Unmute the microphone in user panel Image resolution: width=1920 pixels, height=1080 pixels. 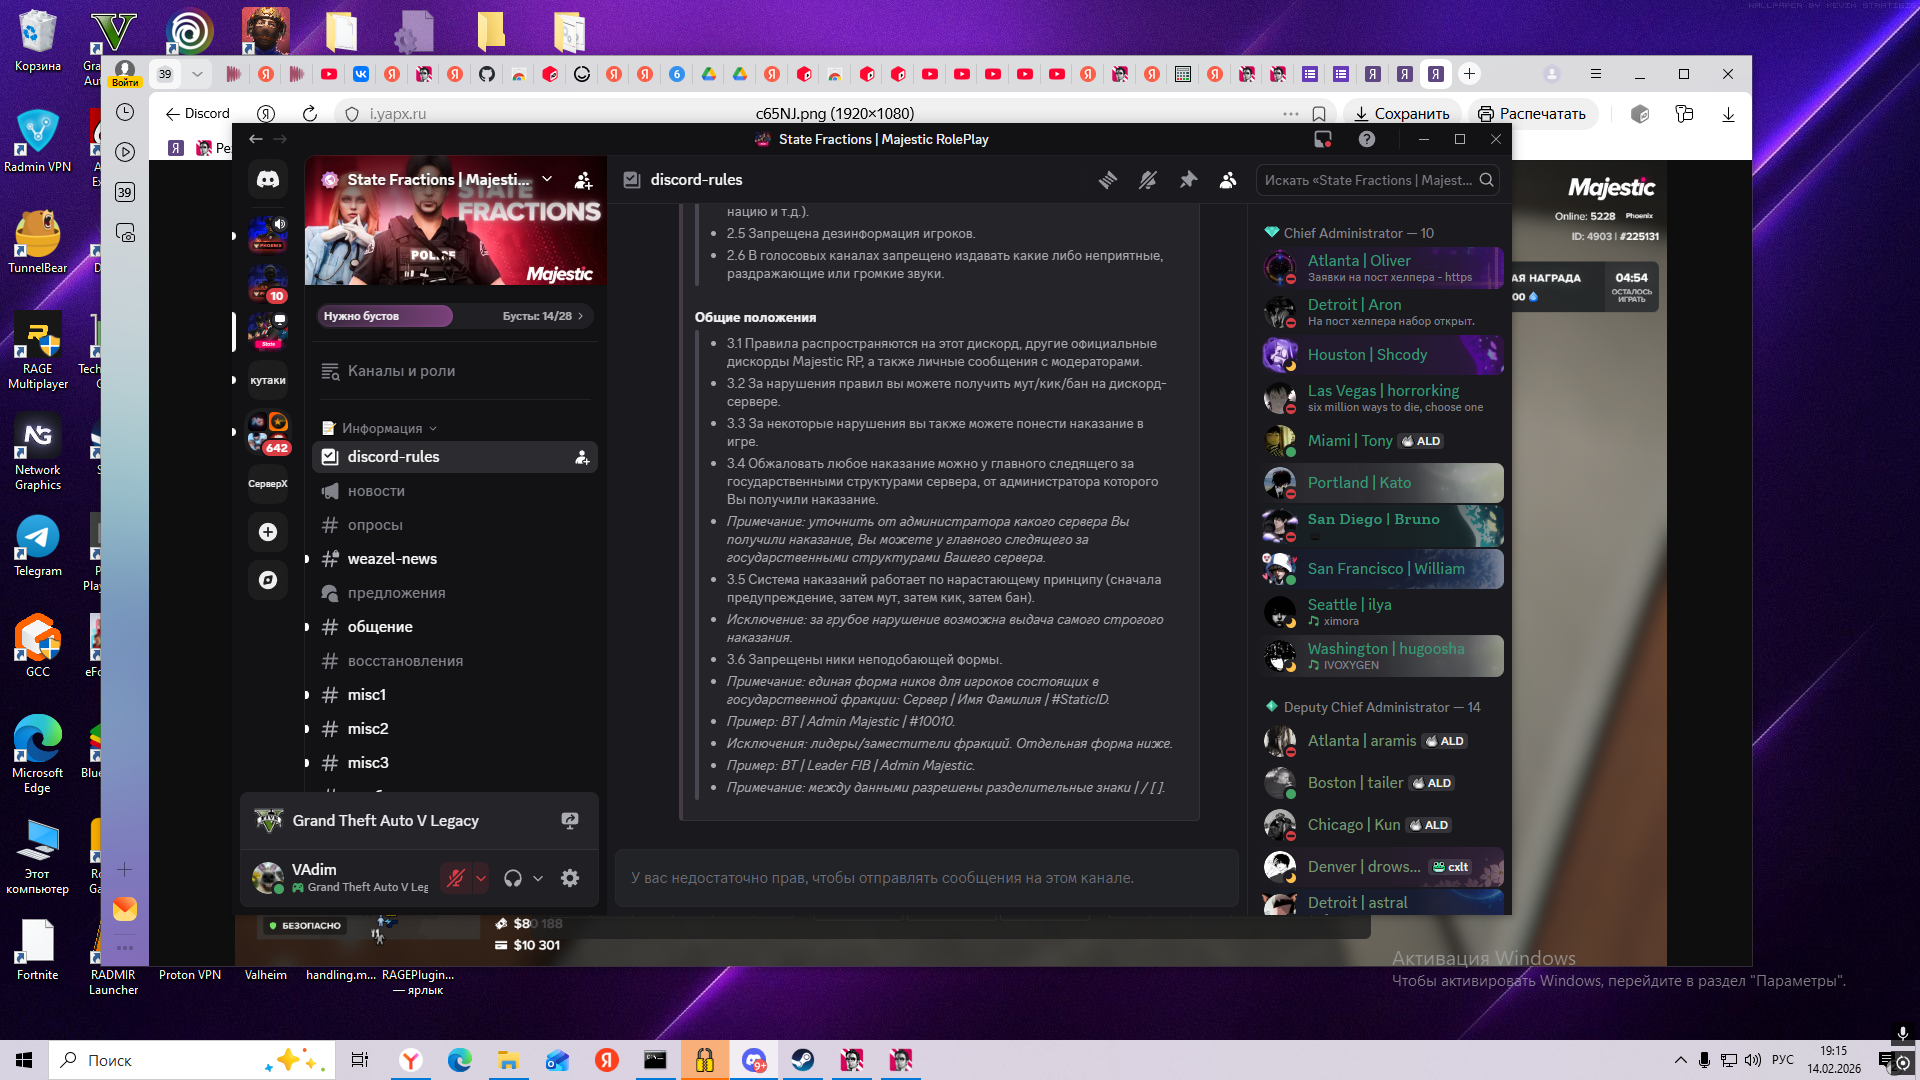coord(456,878)
